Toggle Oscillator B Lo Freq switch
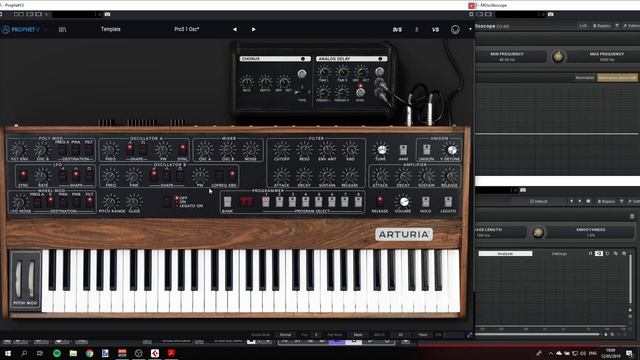The width and height of the screenshot is (640, 360). [219, 176]
